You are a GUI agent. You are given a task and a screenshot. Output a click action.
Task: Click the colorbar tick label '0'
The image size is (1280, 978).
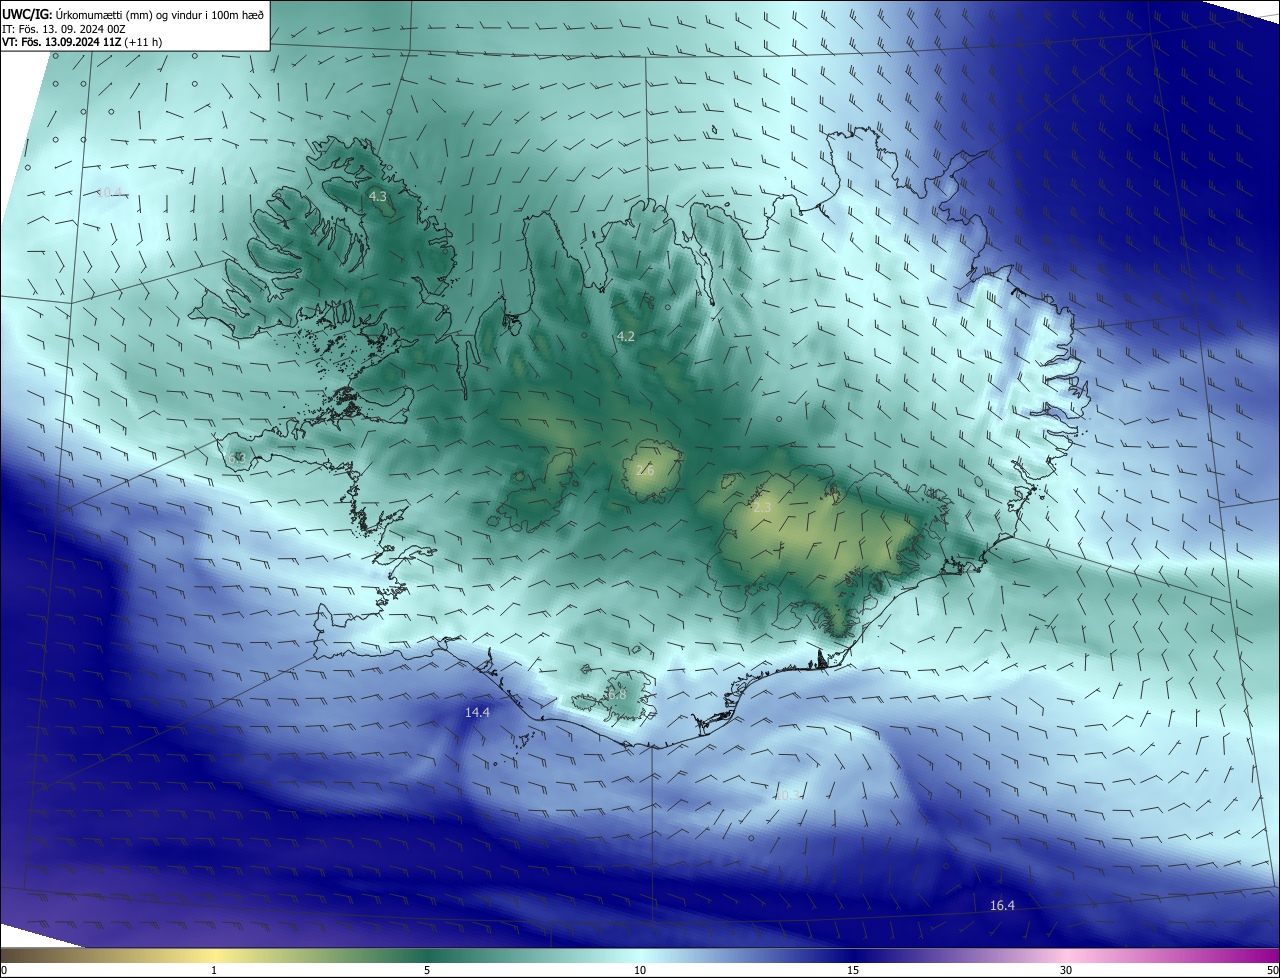[4, 971]
